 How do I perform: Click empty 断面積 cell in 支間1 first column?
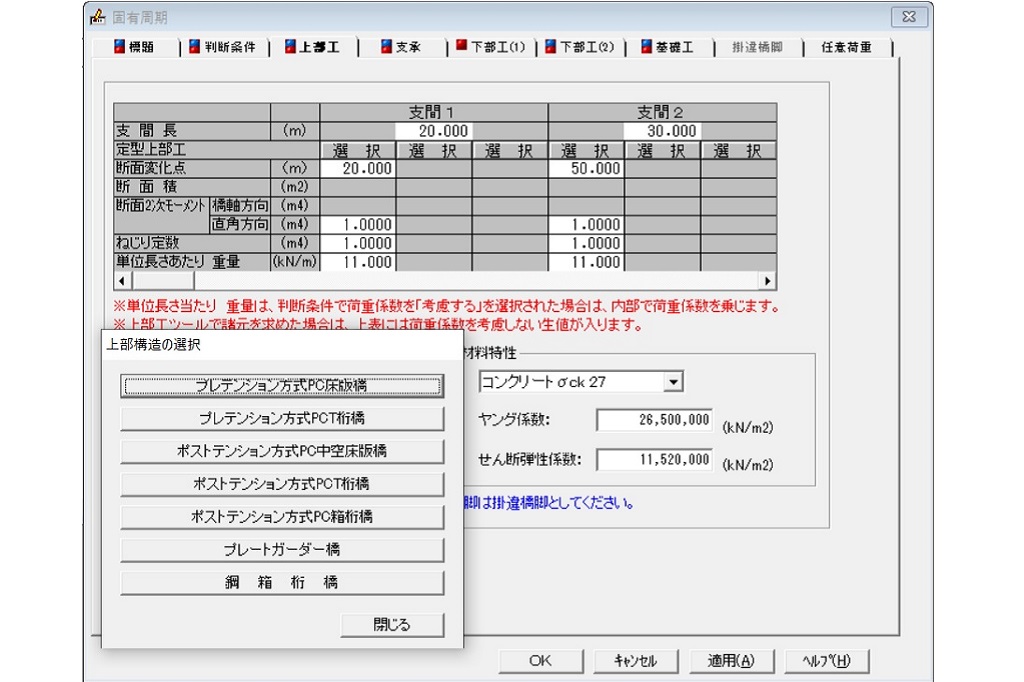tap(358, 187)
